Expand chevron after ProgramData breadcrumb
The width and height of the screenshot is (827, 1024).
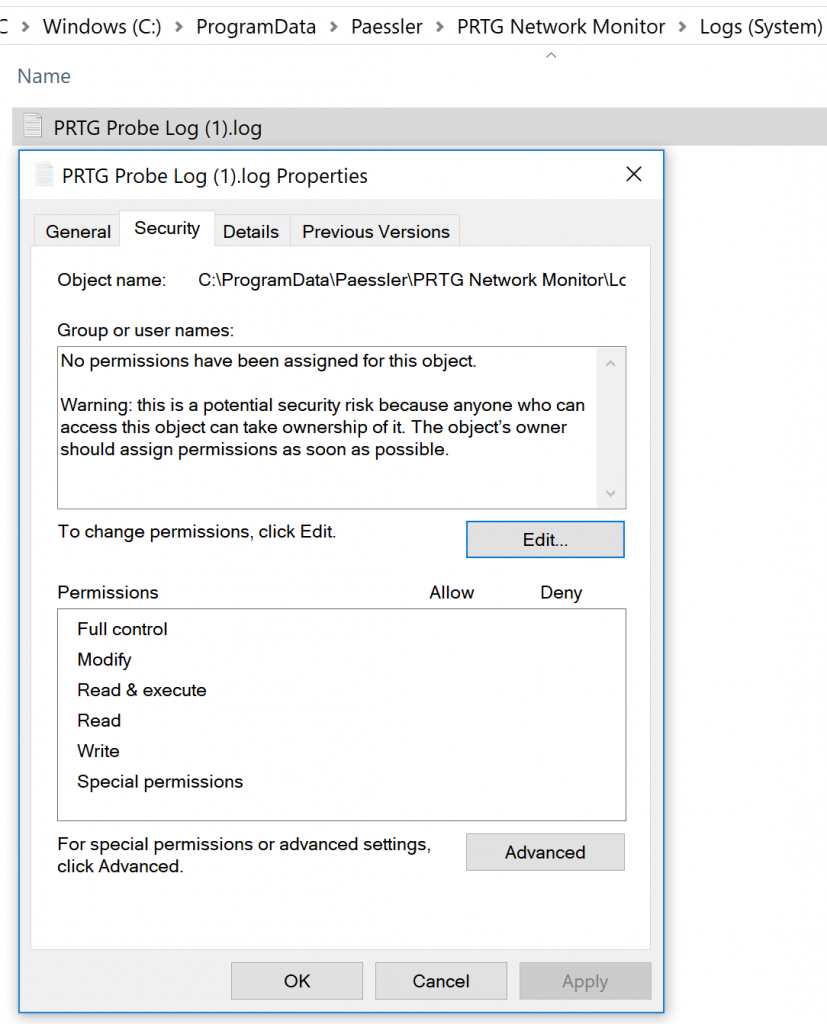[334, 27]
